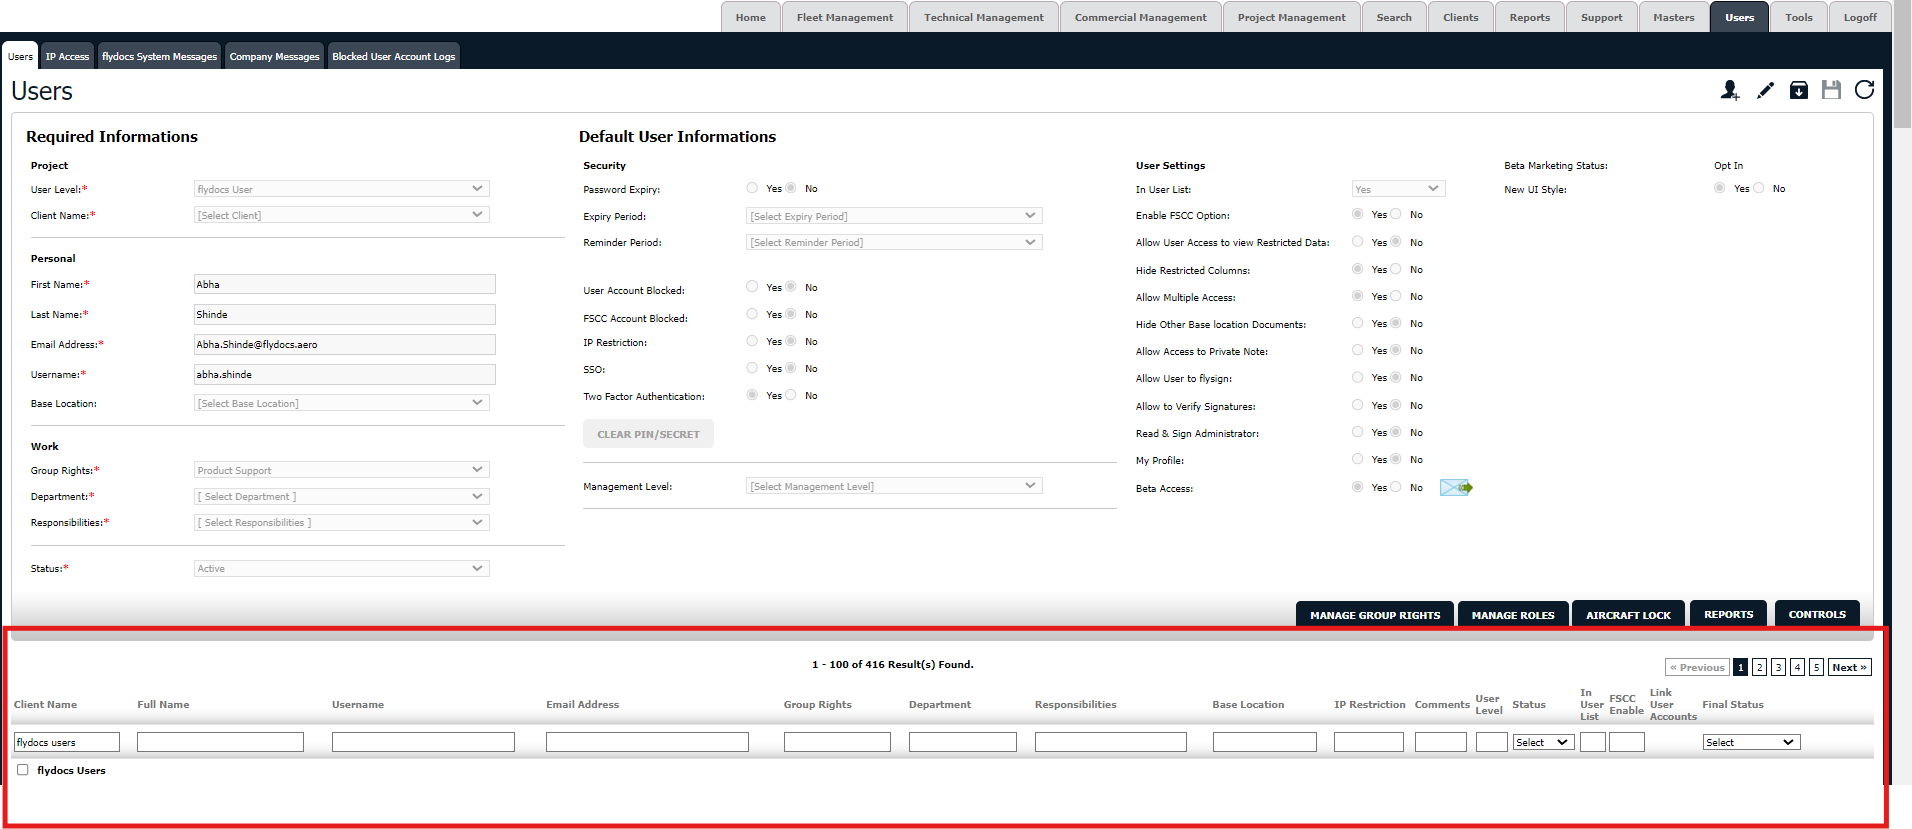The width and height of the screenshot is (1912, 829).
Task: Click the Logoff menu item
Action: coord(1860,17)
